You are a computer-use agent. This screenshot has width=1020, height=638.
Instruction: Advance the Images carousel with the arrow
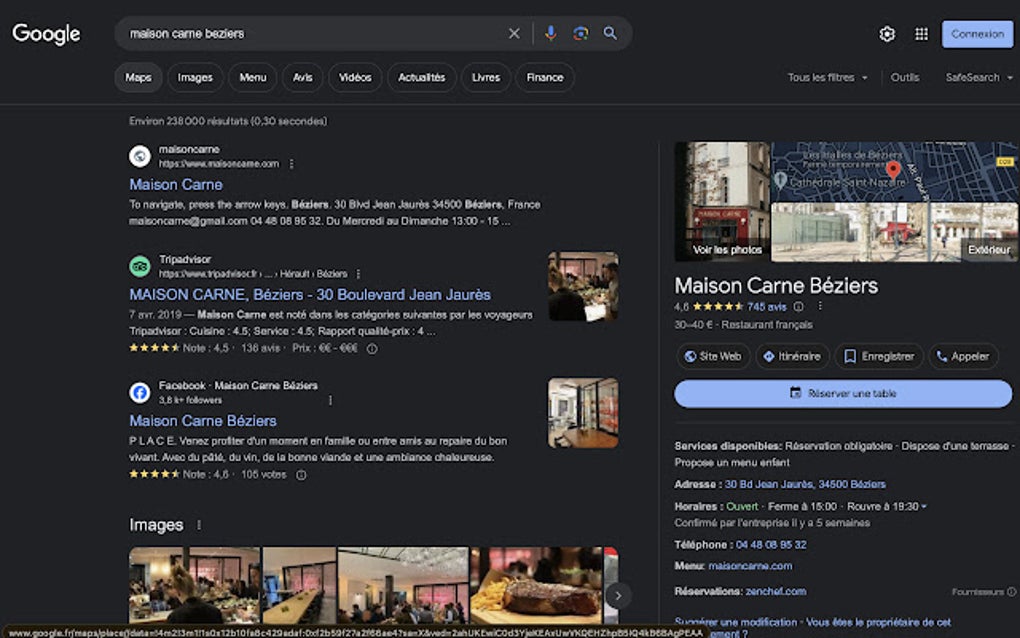tap(617, 594)
